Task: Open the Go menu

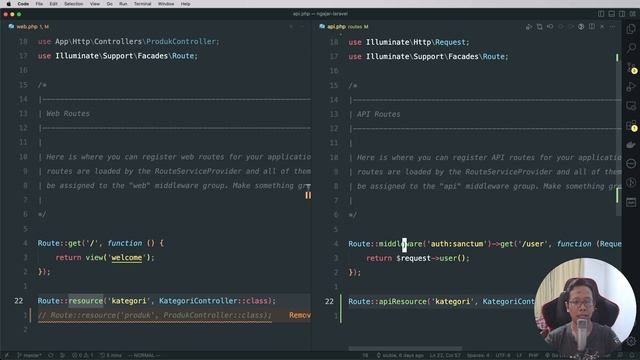Action: pos(109,4)
